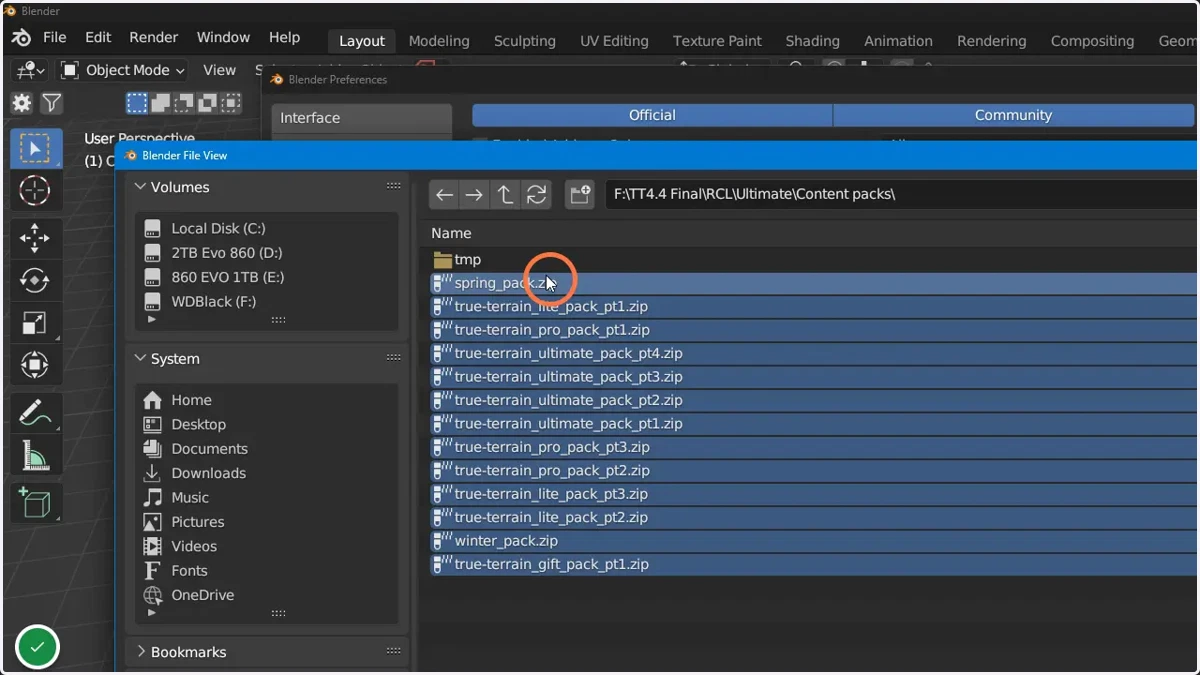This screenshot has width=1200, height=675.
Task: Collapse the System panel
Action: 141,358
